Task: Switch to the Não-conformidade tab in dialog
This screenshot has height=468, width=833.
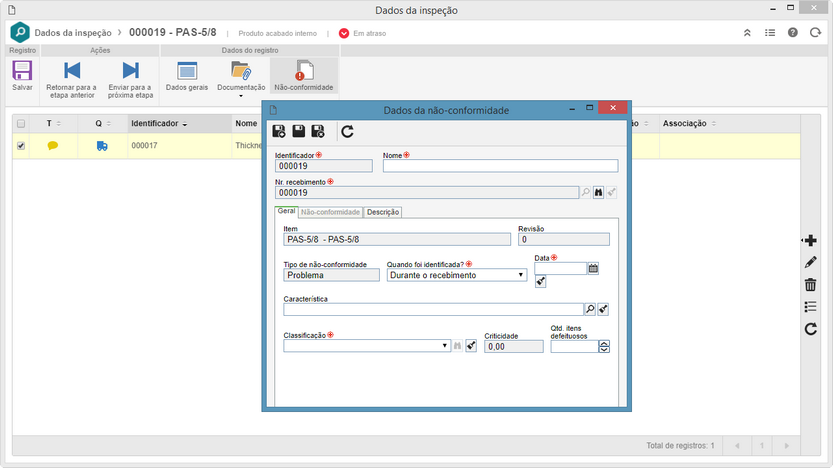Action: [x=330, y=212]
